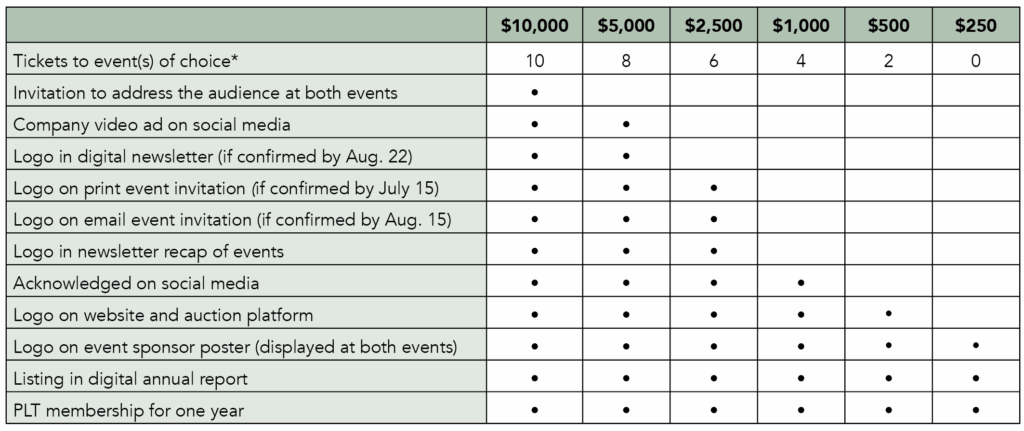This screenshot has width=1024, height=431.
Task: Select the $250 sponsorship level header
Action: [x=975, y=27]
